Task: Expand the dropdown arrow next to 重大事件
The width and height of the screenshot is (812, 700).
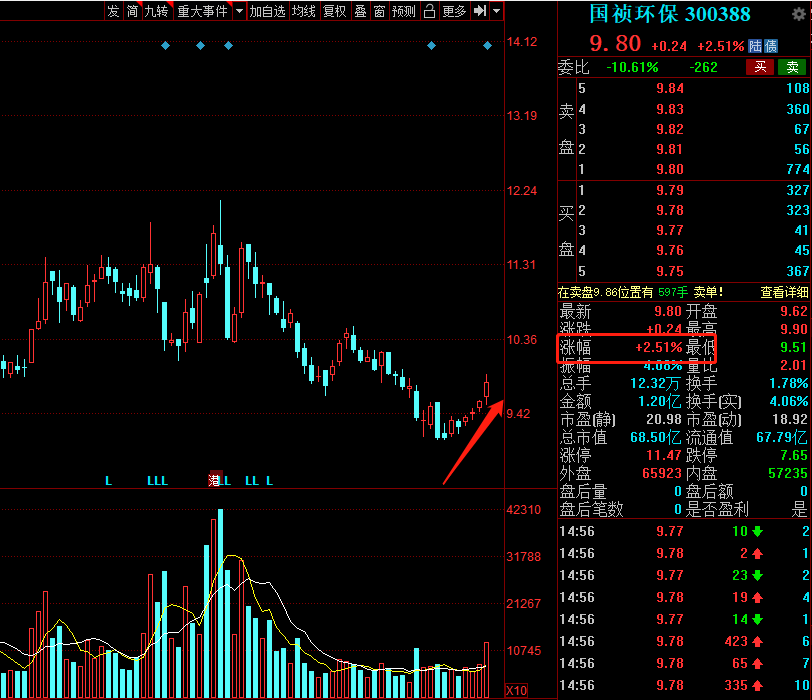Action: [x=239, y=11]
